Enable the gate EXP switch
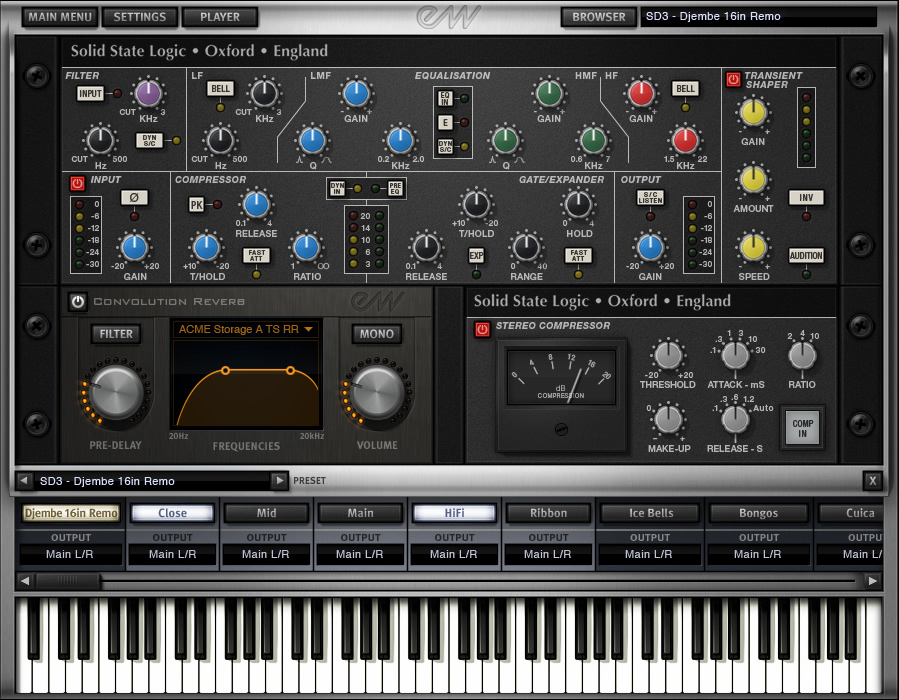The height and width of the screenshot is (700, 899). [x=476, y=256]
